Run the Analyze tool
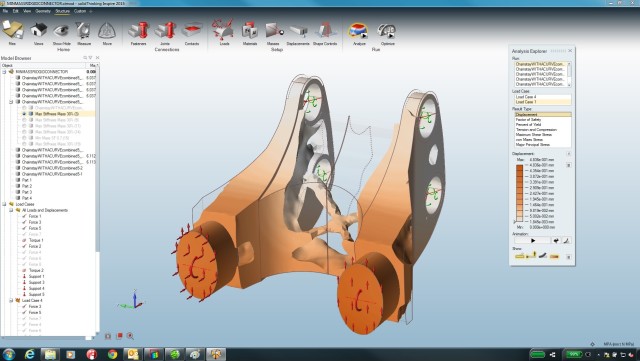The height and width of the screenshot is (361, 640). coord(358,31)
